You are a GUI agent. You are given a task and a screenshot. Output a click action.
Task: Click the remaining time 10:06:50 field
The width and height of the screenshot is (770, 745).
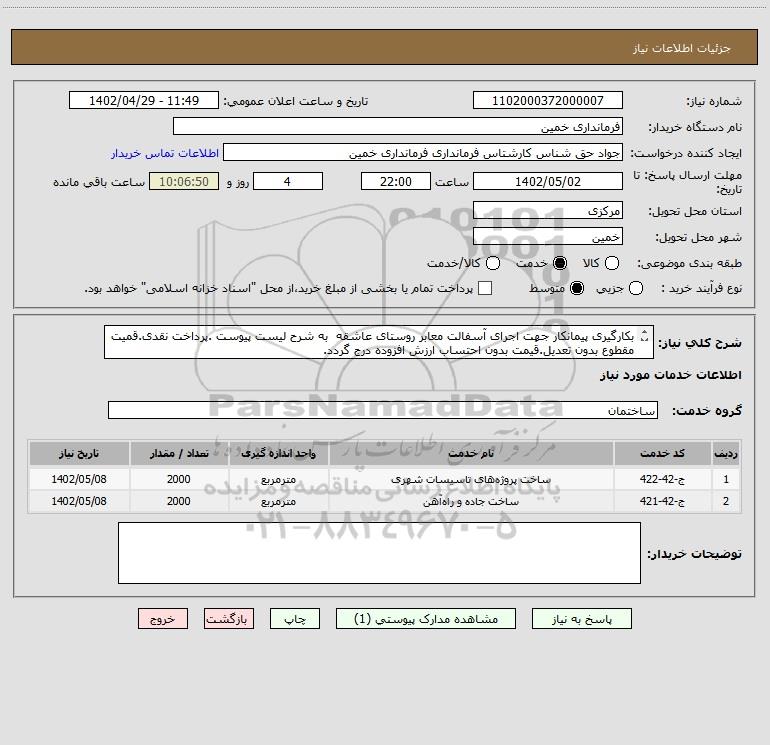(x=184, y=181)
